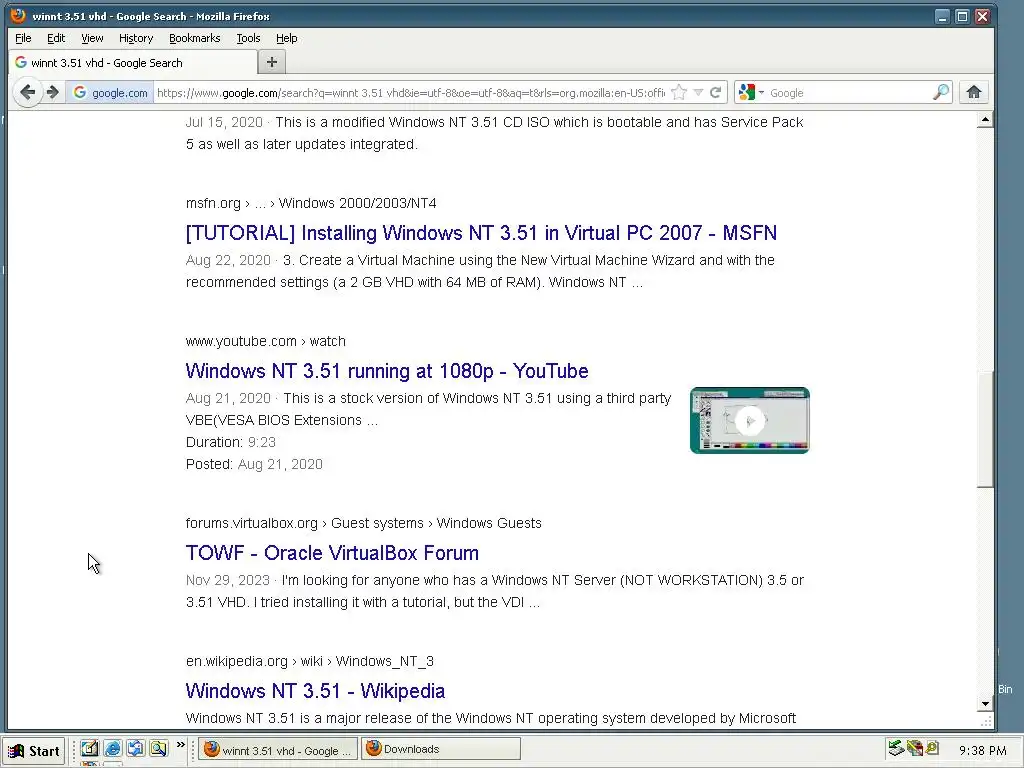Click the scrollbar up arrow
The width and height of the screenshot is (1024, 768).
click(985, 120)
